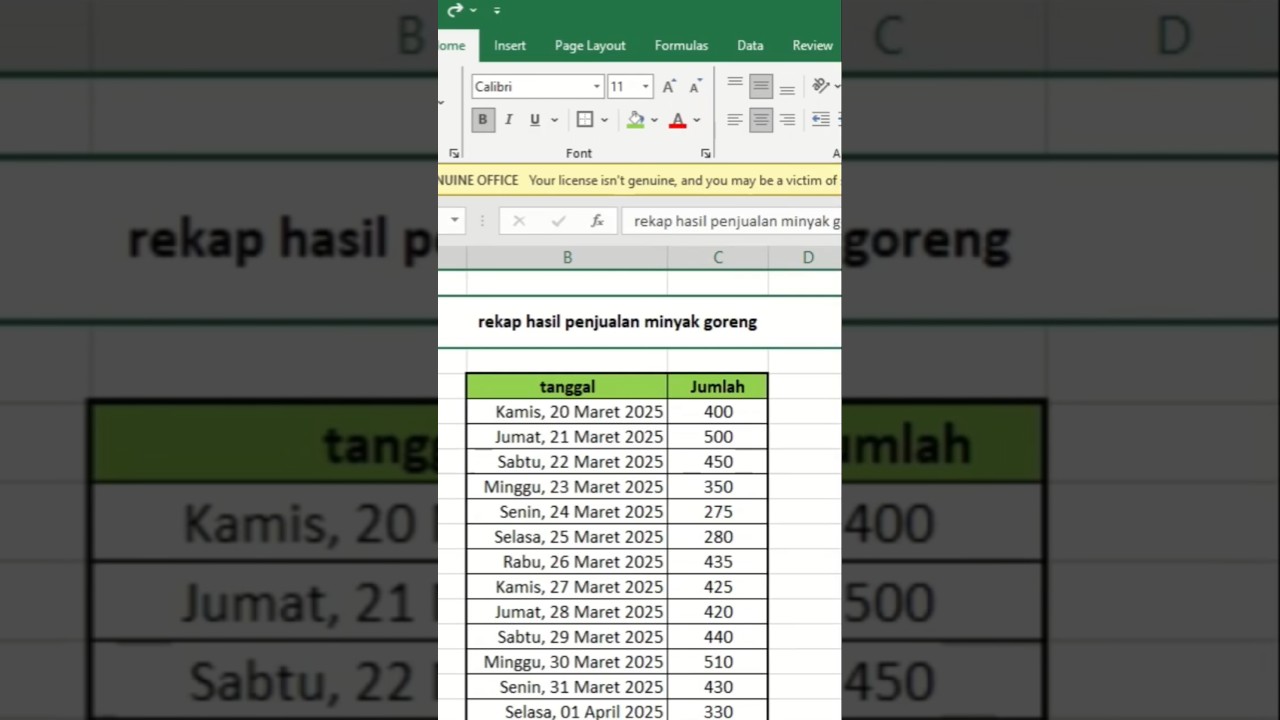Decrease font size with the small A icon
1280x720 pixels.
tap(695, 86)
